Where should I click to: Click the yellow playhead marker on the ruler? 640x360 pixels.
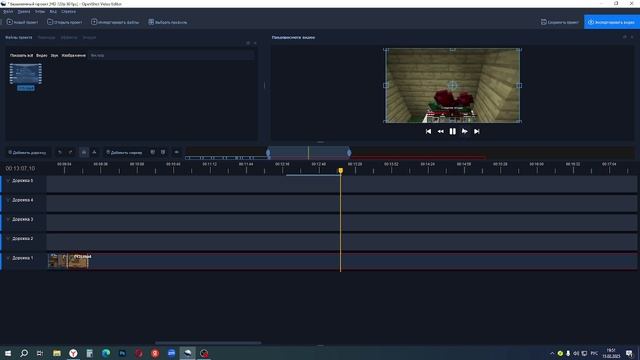340,171
